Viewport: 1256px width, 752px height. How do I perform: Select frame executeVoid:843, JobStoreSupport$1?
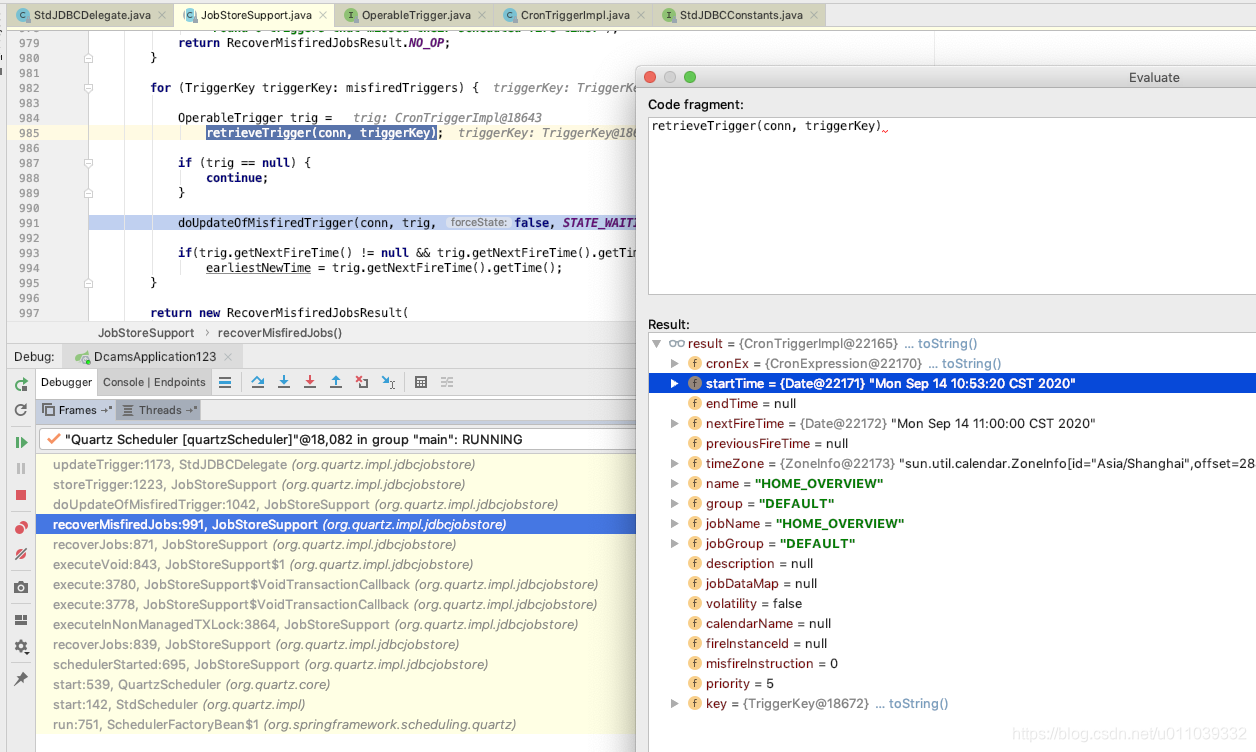coord(336,564)
